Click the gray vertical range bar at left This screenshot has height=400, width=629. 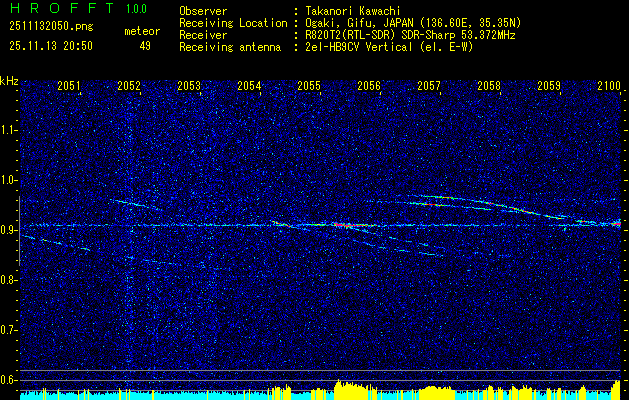(x=19, y=231)
